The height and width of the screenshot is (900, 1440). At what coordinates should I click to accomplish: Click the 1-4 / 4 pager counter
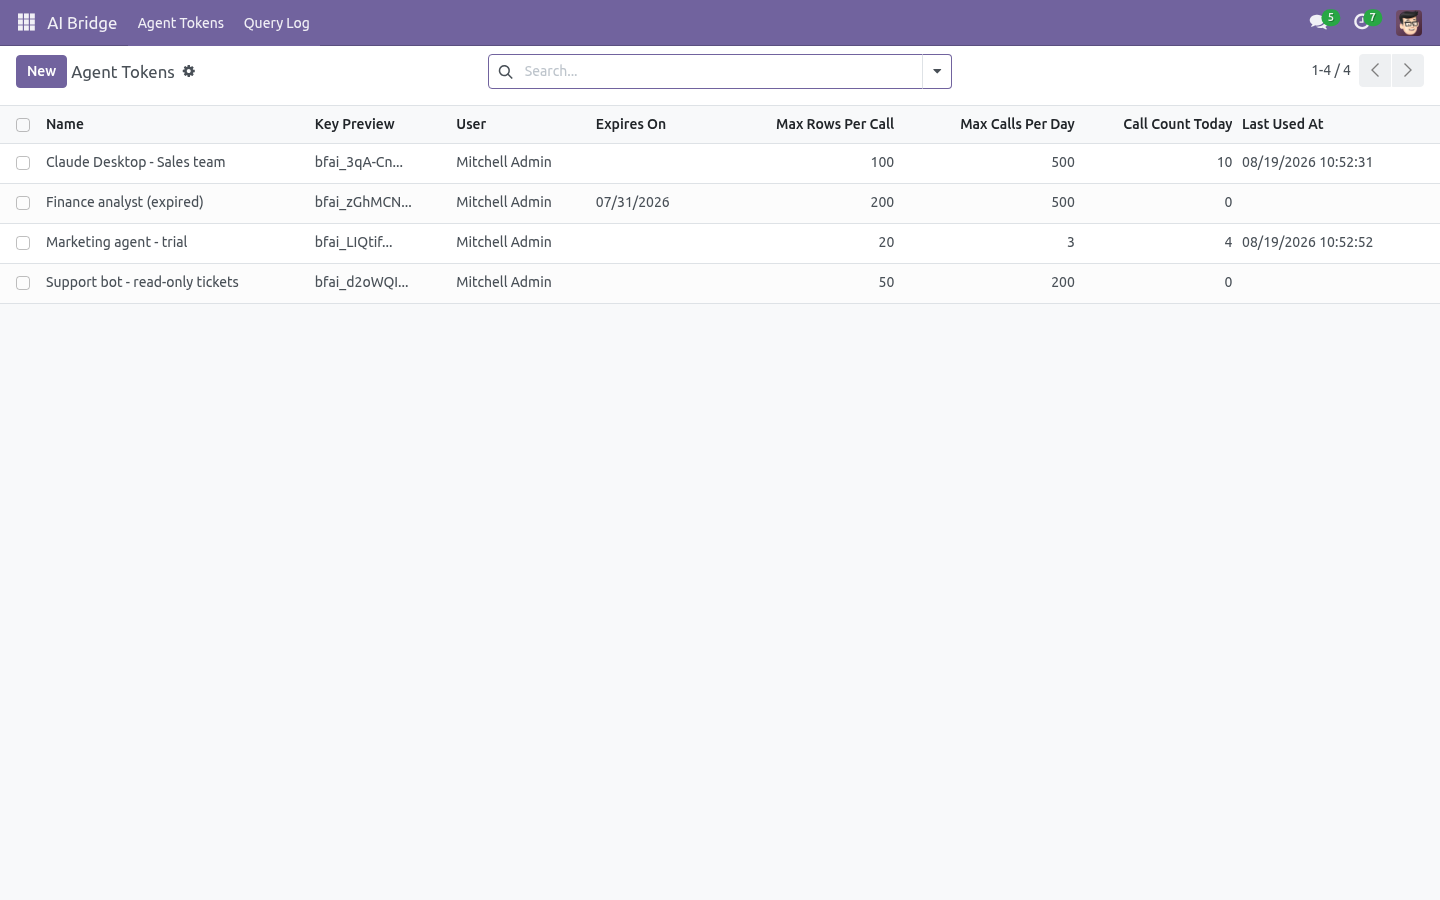click(1331, 70)
